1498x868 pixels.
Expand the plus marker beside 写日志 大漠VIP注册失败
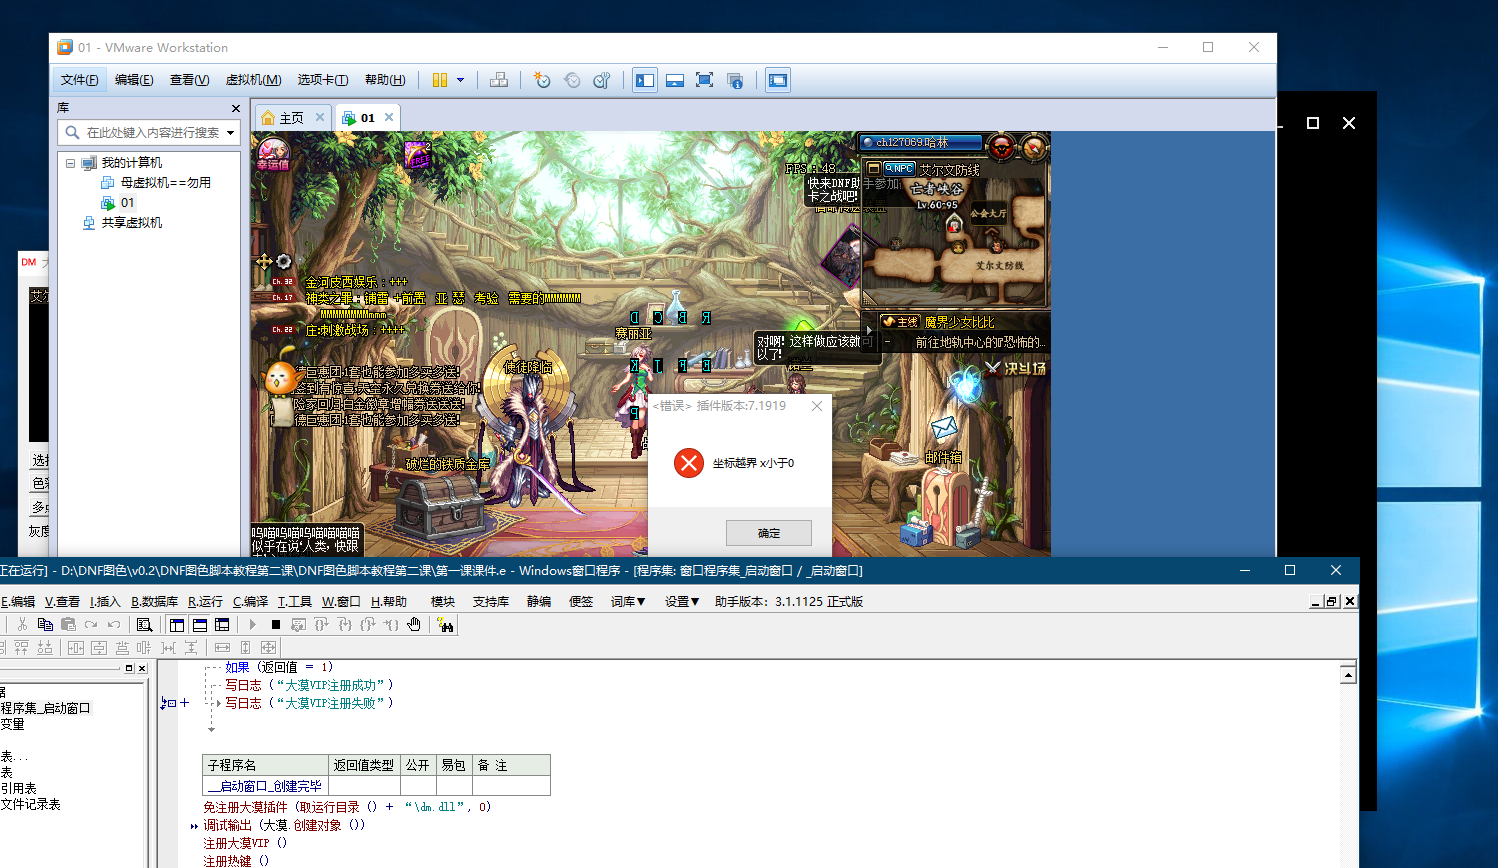pos(185,703)
